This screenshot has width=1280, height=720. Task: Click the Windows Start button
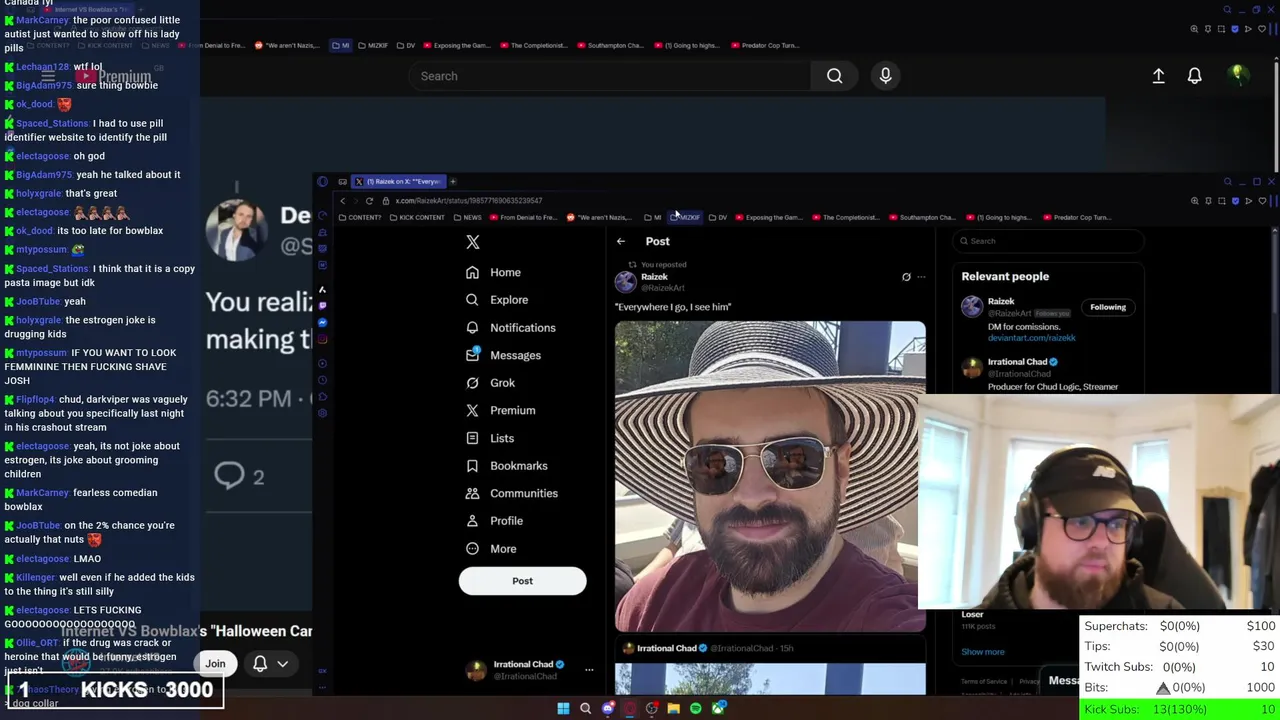(x=563, y=708)
